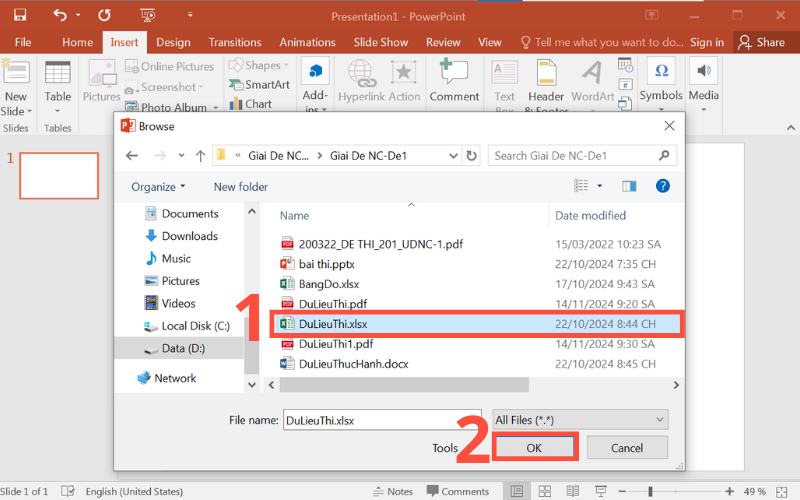Open the All Files type dropdown
800x500 pixels.
[x=580, y=420]
